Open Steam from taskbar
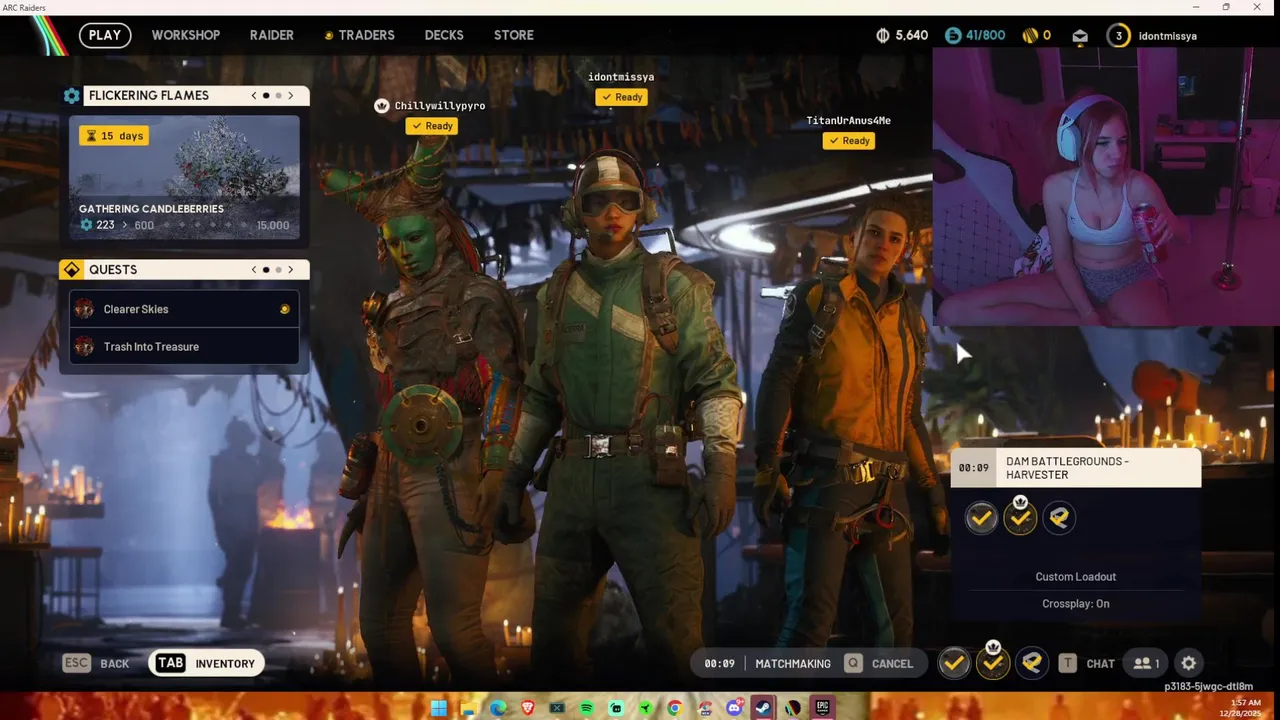 pyautogui.click(x=763, y=708)
